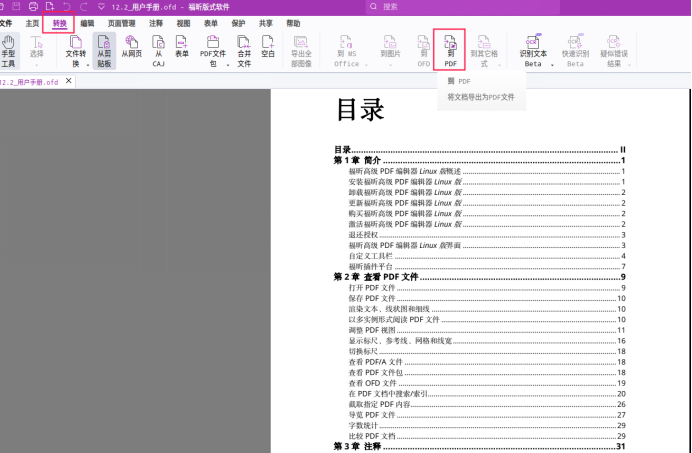Jump to '第 1 章 简介' contents entry
The image size is (692, 453).
(x=479, y=160)
